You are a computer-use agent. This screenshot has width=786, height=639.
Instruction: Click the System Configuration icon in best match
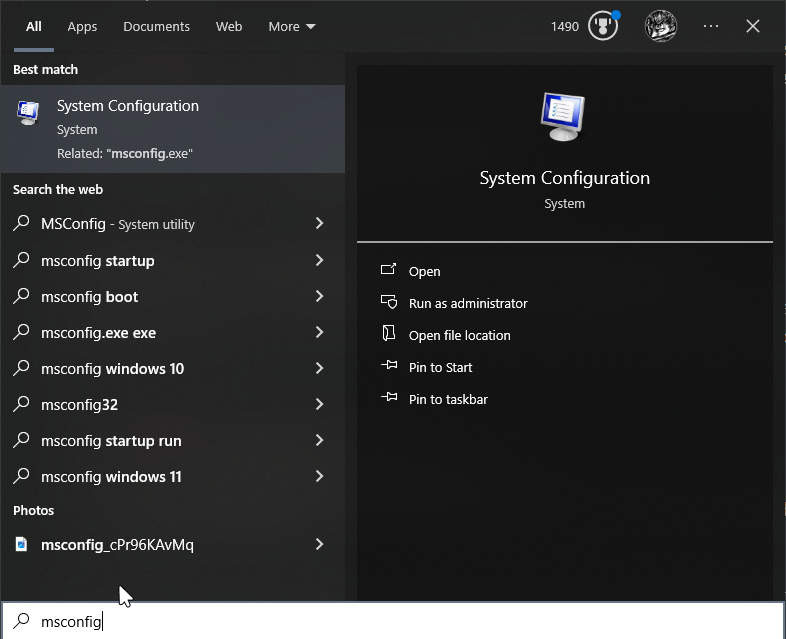pos(28,112)
